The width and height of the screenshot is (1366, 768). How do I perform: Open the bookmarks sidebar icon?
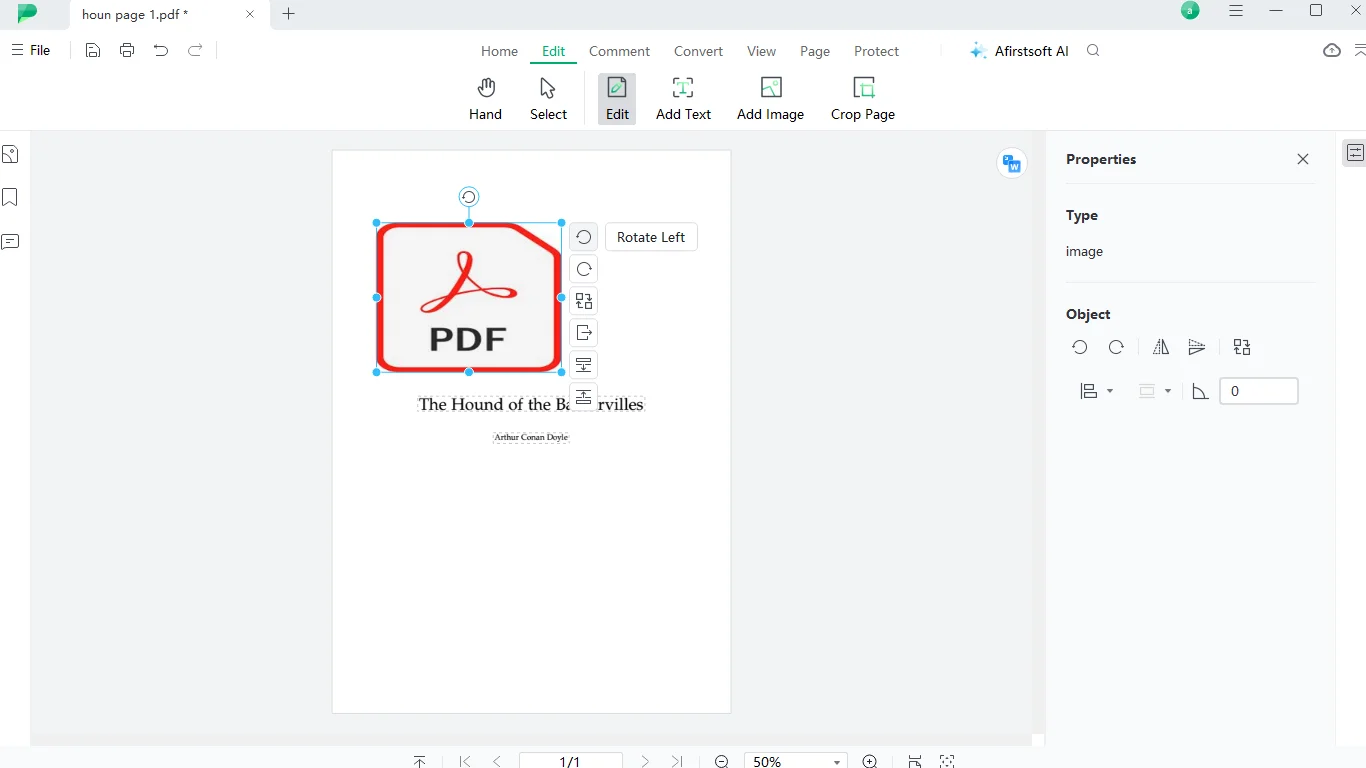[10, 197]
